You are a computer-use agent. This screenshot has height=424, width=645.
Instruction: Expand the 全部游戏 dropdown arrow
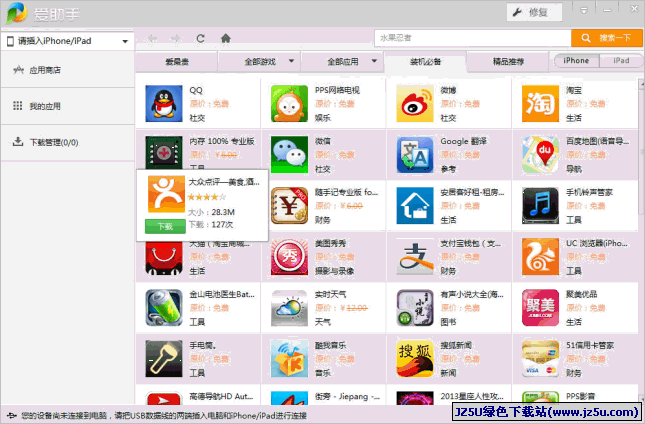[291, 61]
